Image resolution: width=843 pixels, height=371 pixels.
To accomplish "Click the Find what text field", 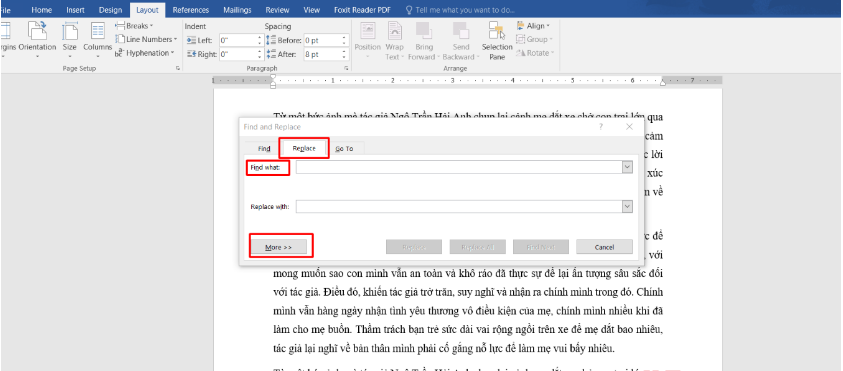I will point(459,168).
